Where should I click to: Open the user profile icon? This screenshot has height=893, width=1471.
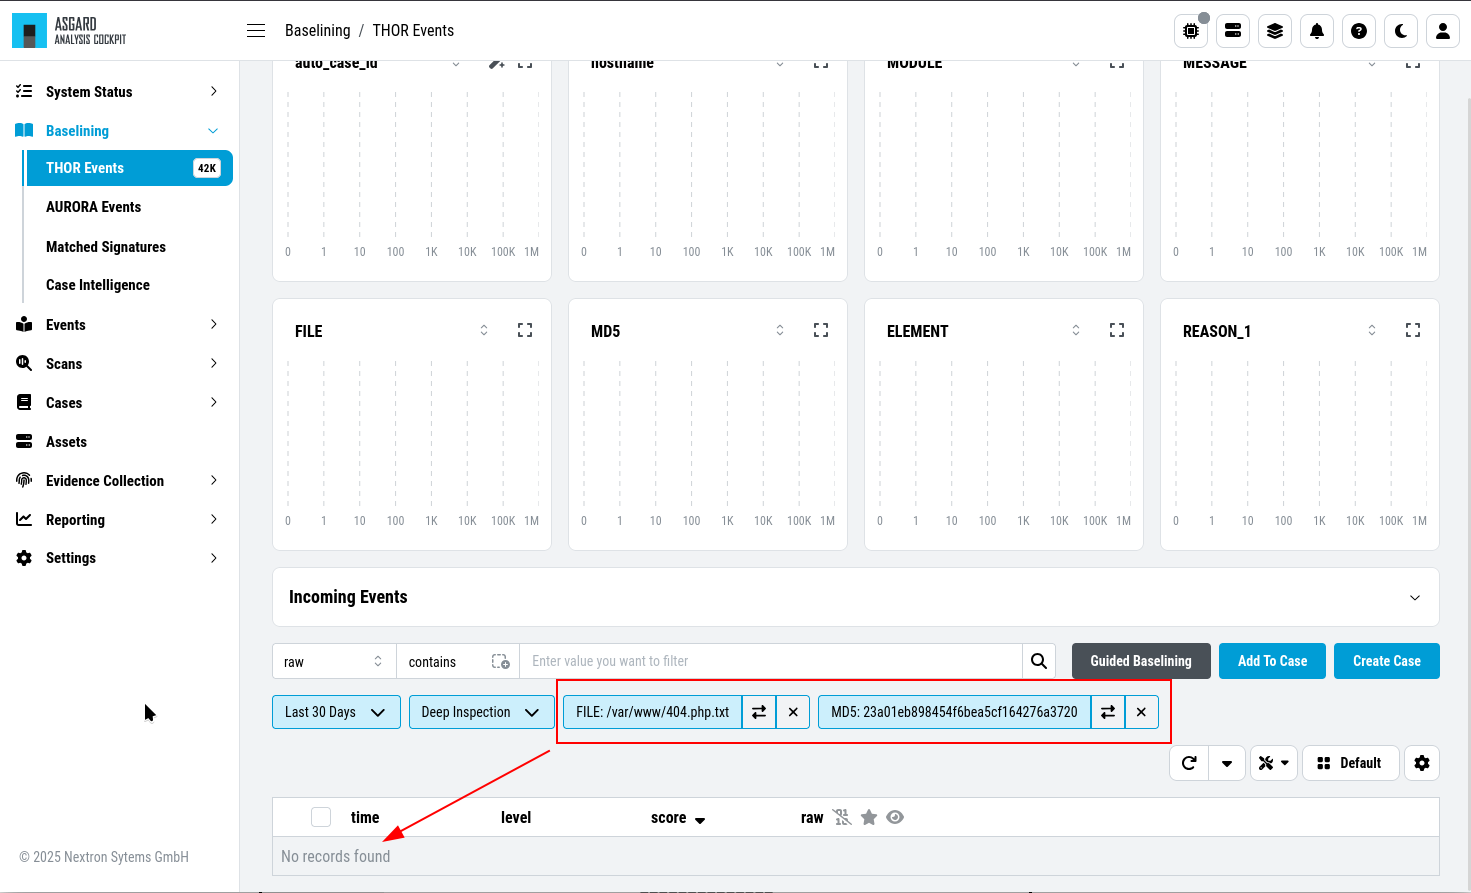click(1443, 31)
